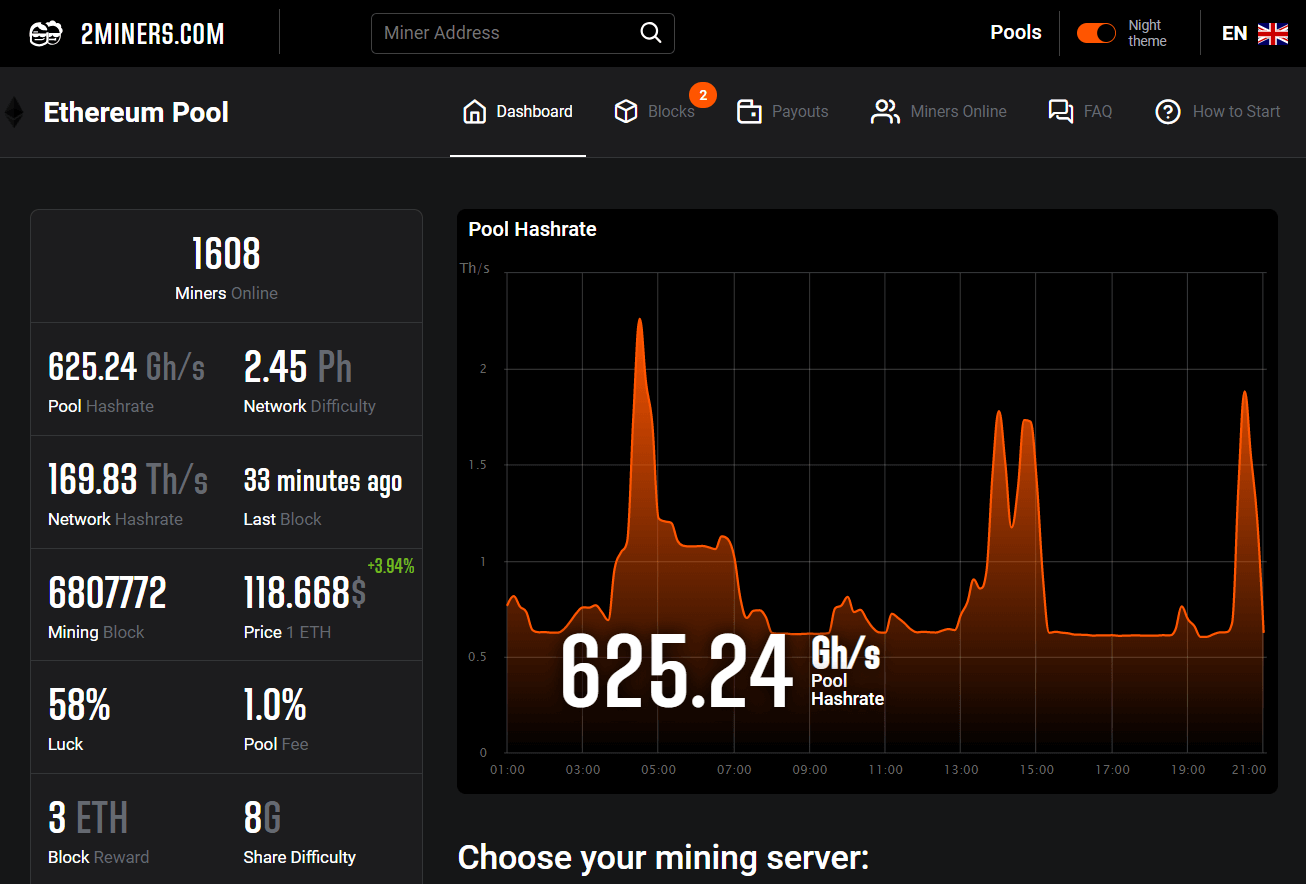Open the Miners Online tab
The image size is (1306, 884).
[x=958, y=111]
